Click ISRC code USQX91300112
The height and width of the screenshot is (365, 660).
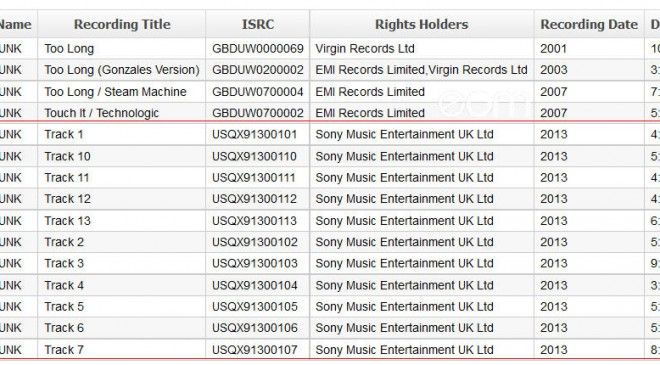[255, 199]
